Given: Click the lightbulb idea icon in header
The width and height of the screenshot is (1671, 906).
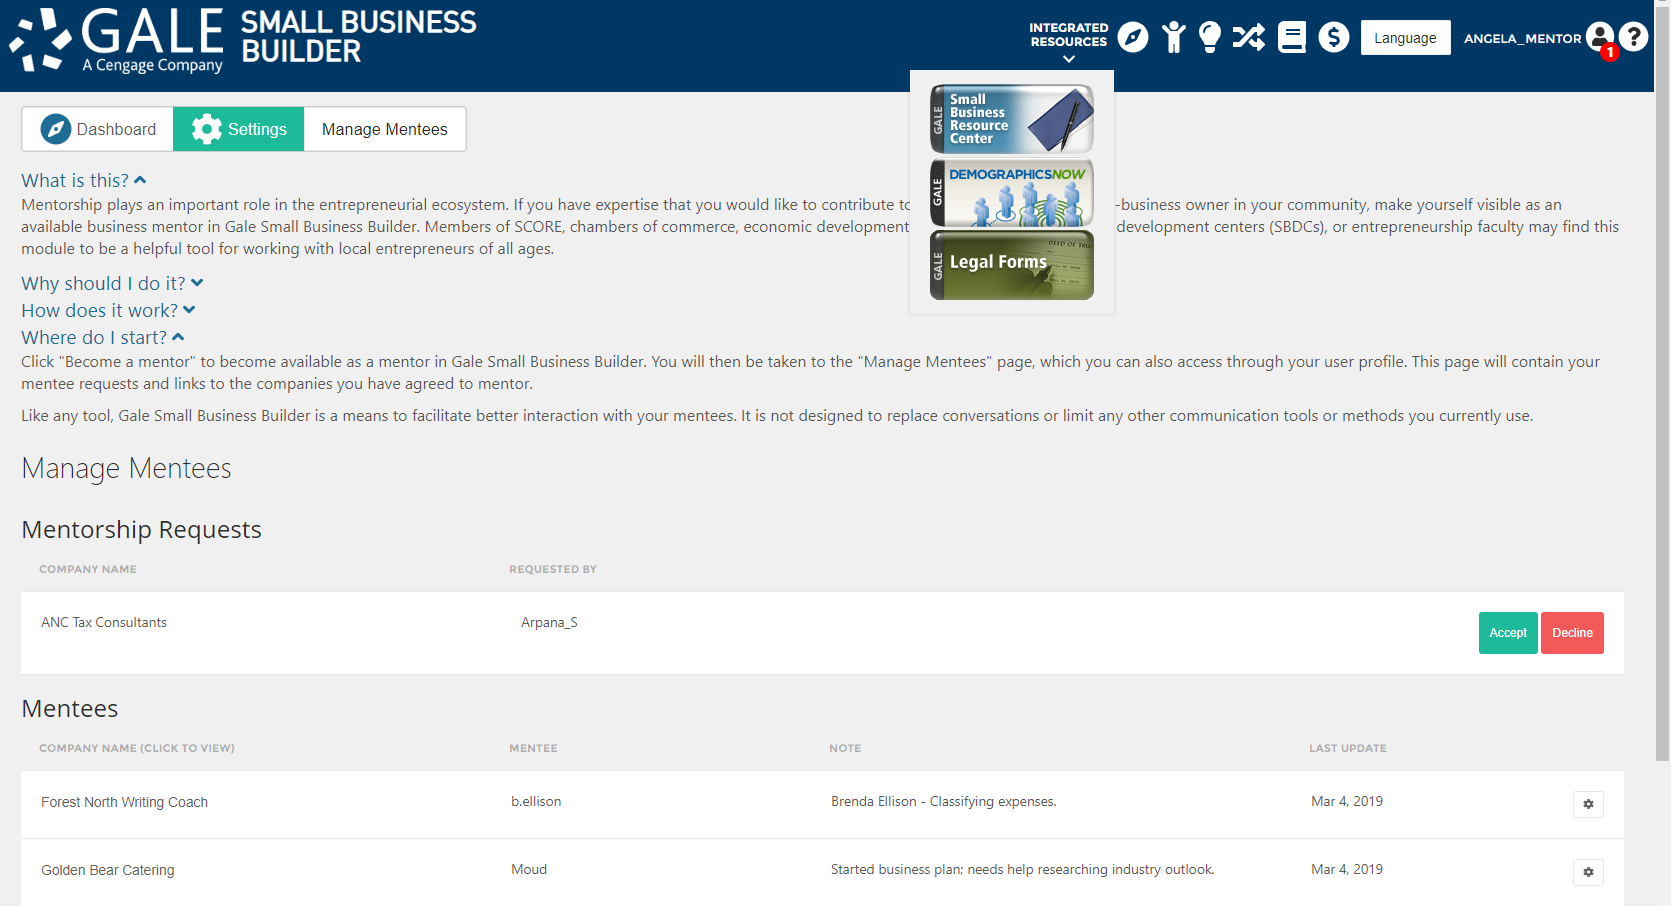Looking at the screenshot, I should point(1210,38).
